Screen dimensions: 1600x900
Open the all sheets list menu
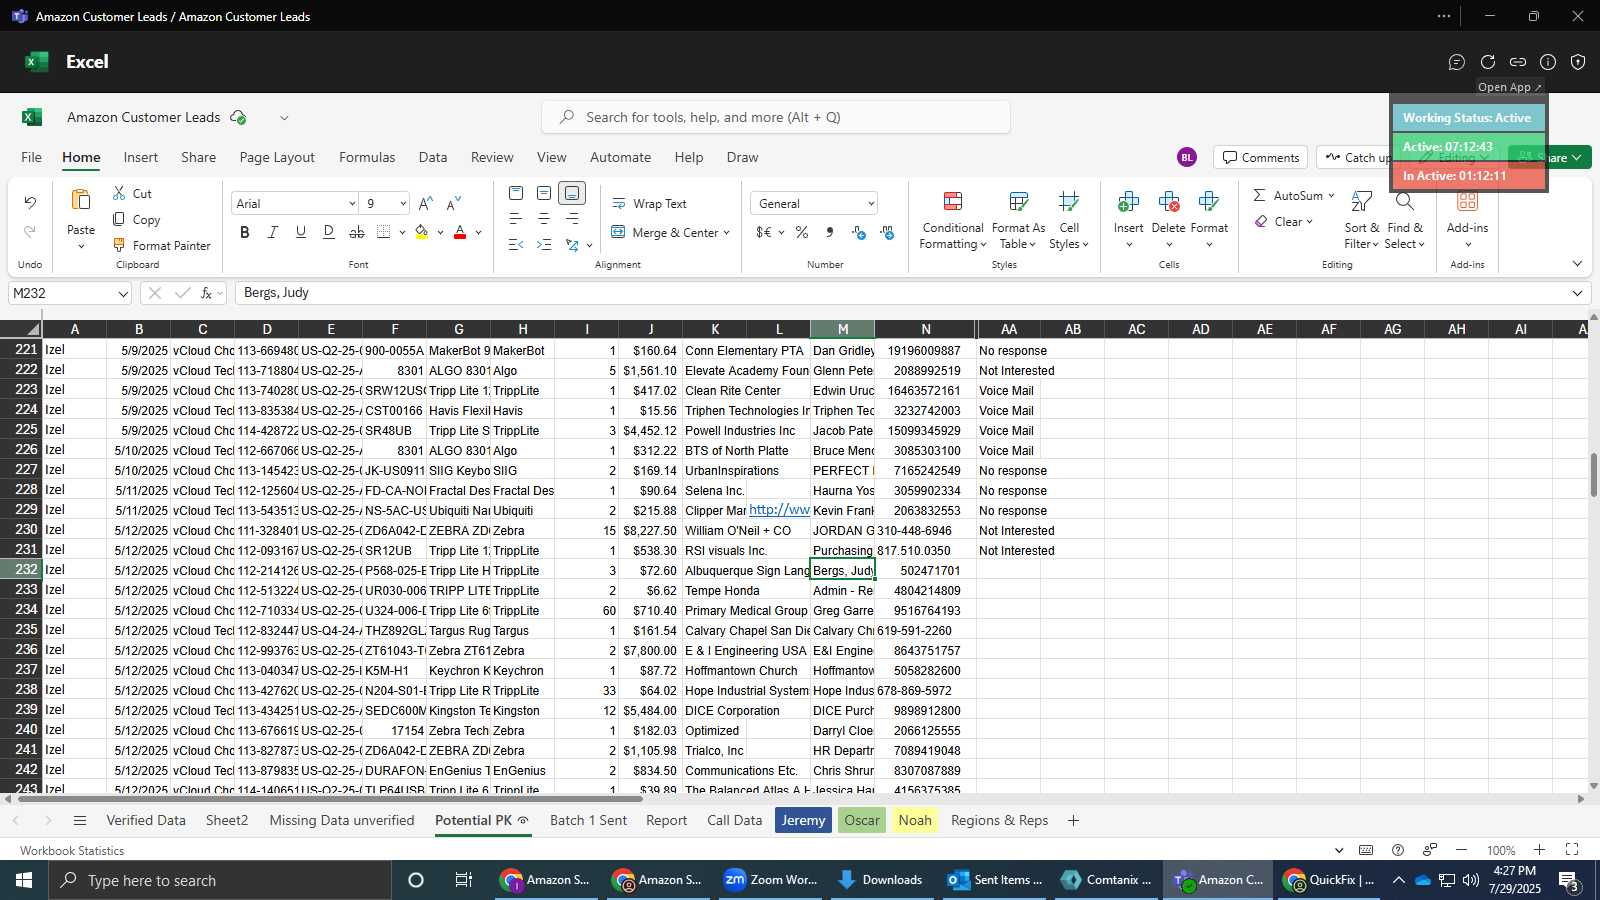pyautogui.click(x=80, y=820)
